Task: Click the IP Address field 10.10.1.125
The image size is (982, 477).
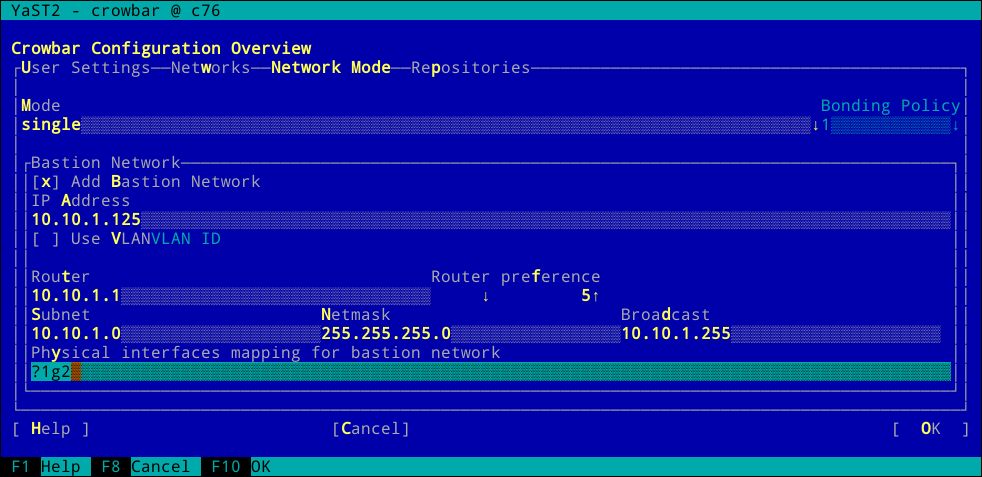Action: coord(490,220)
